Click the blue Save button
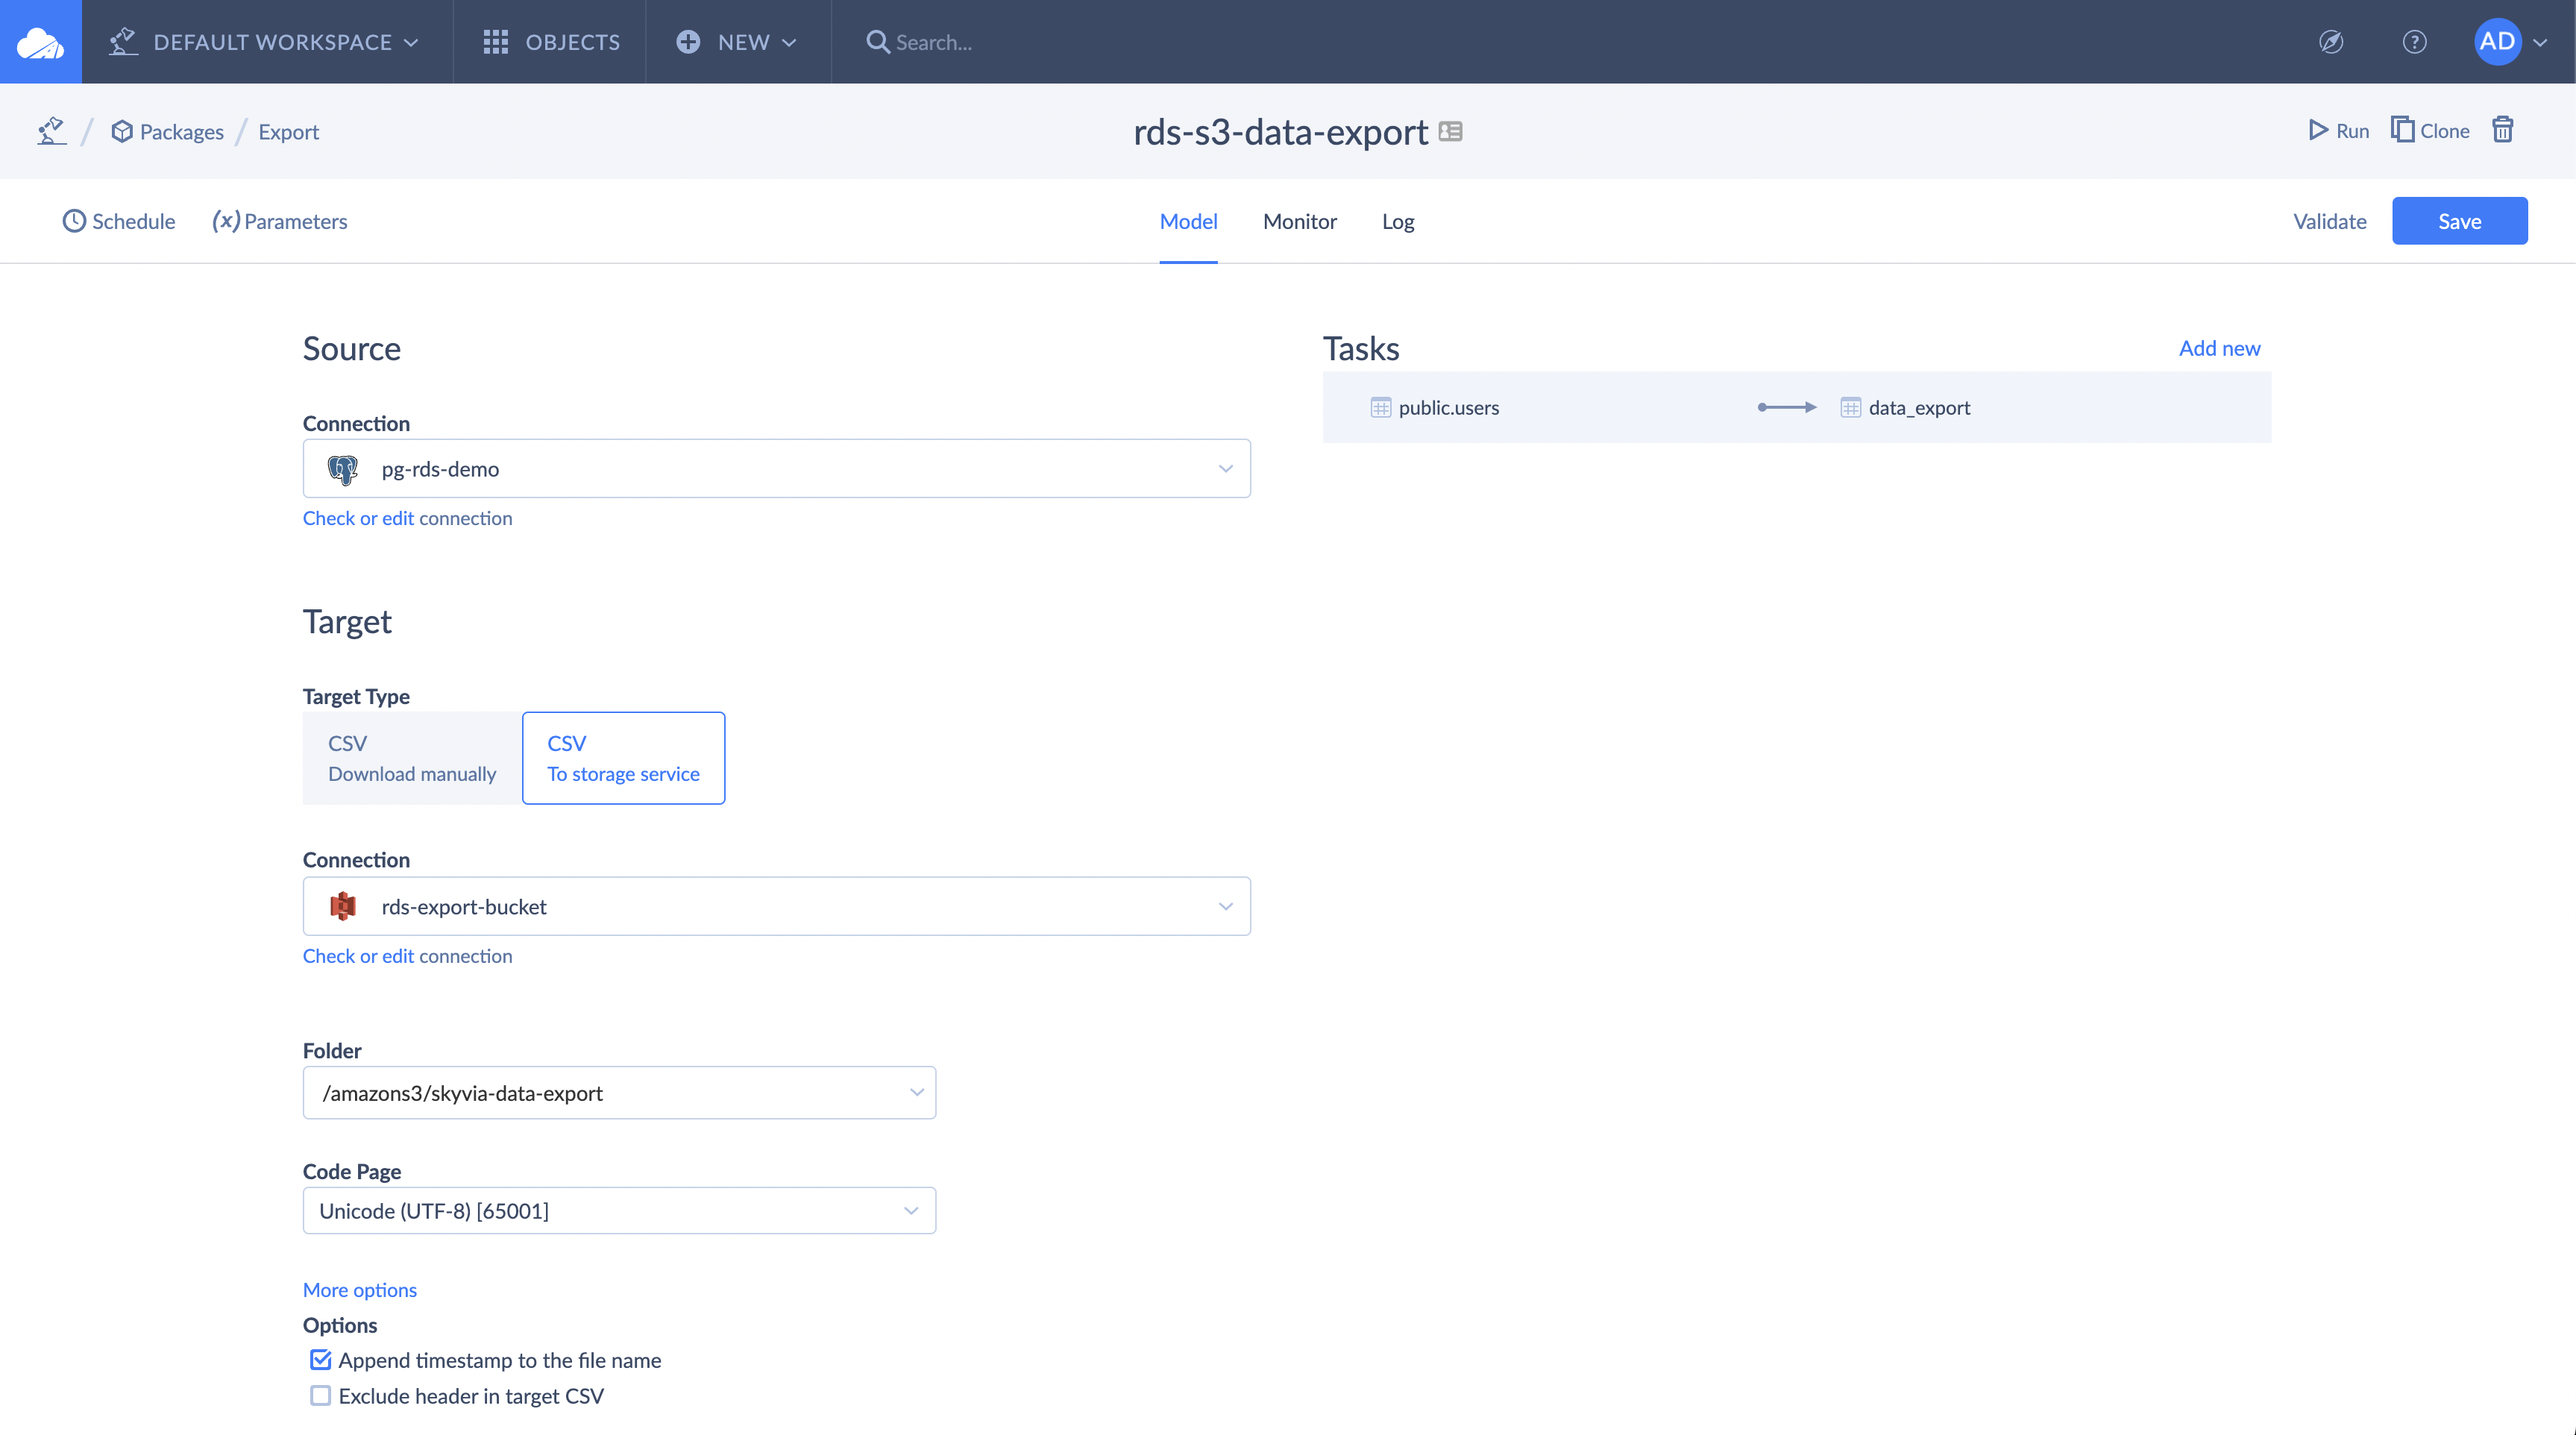This screenshot has height=1435, width=2576. (x=2459, y=221)
